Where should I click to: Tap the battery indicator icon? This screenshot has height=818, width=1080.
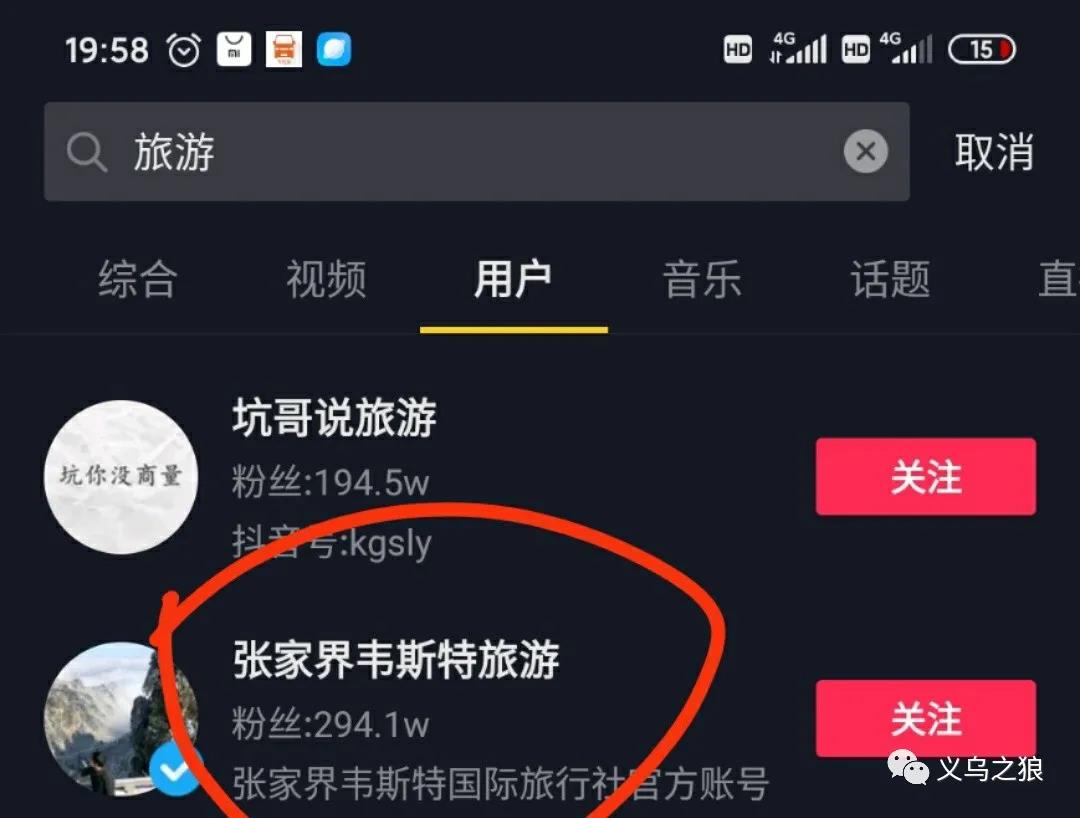[x=982, y=50]
